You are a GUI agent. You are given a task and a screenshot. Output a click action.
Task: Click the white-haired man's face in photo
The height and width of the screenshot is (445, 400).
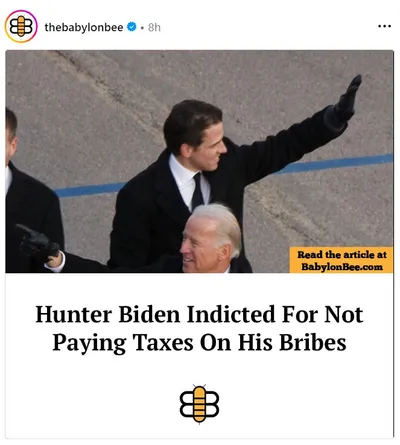(x=197, y=245)
